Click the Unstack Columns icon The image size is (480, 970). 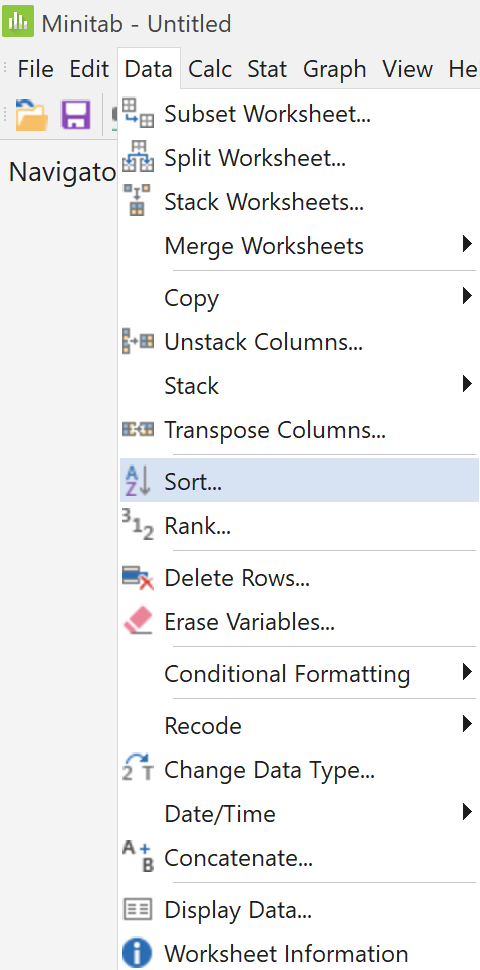(137, 341)
